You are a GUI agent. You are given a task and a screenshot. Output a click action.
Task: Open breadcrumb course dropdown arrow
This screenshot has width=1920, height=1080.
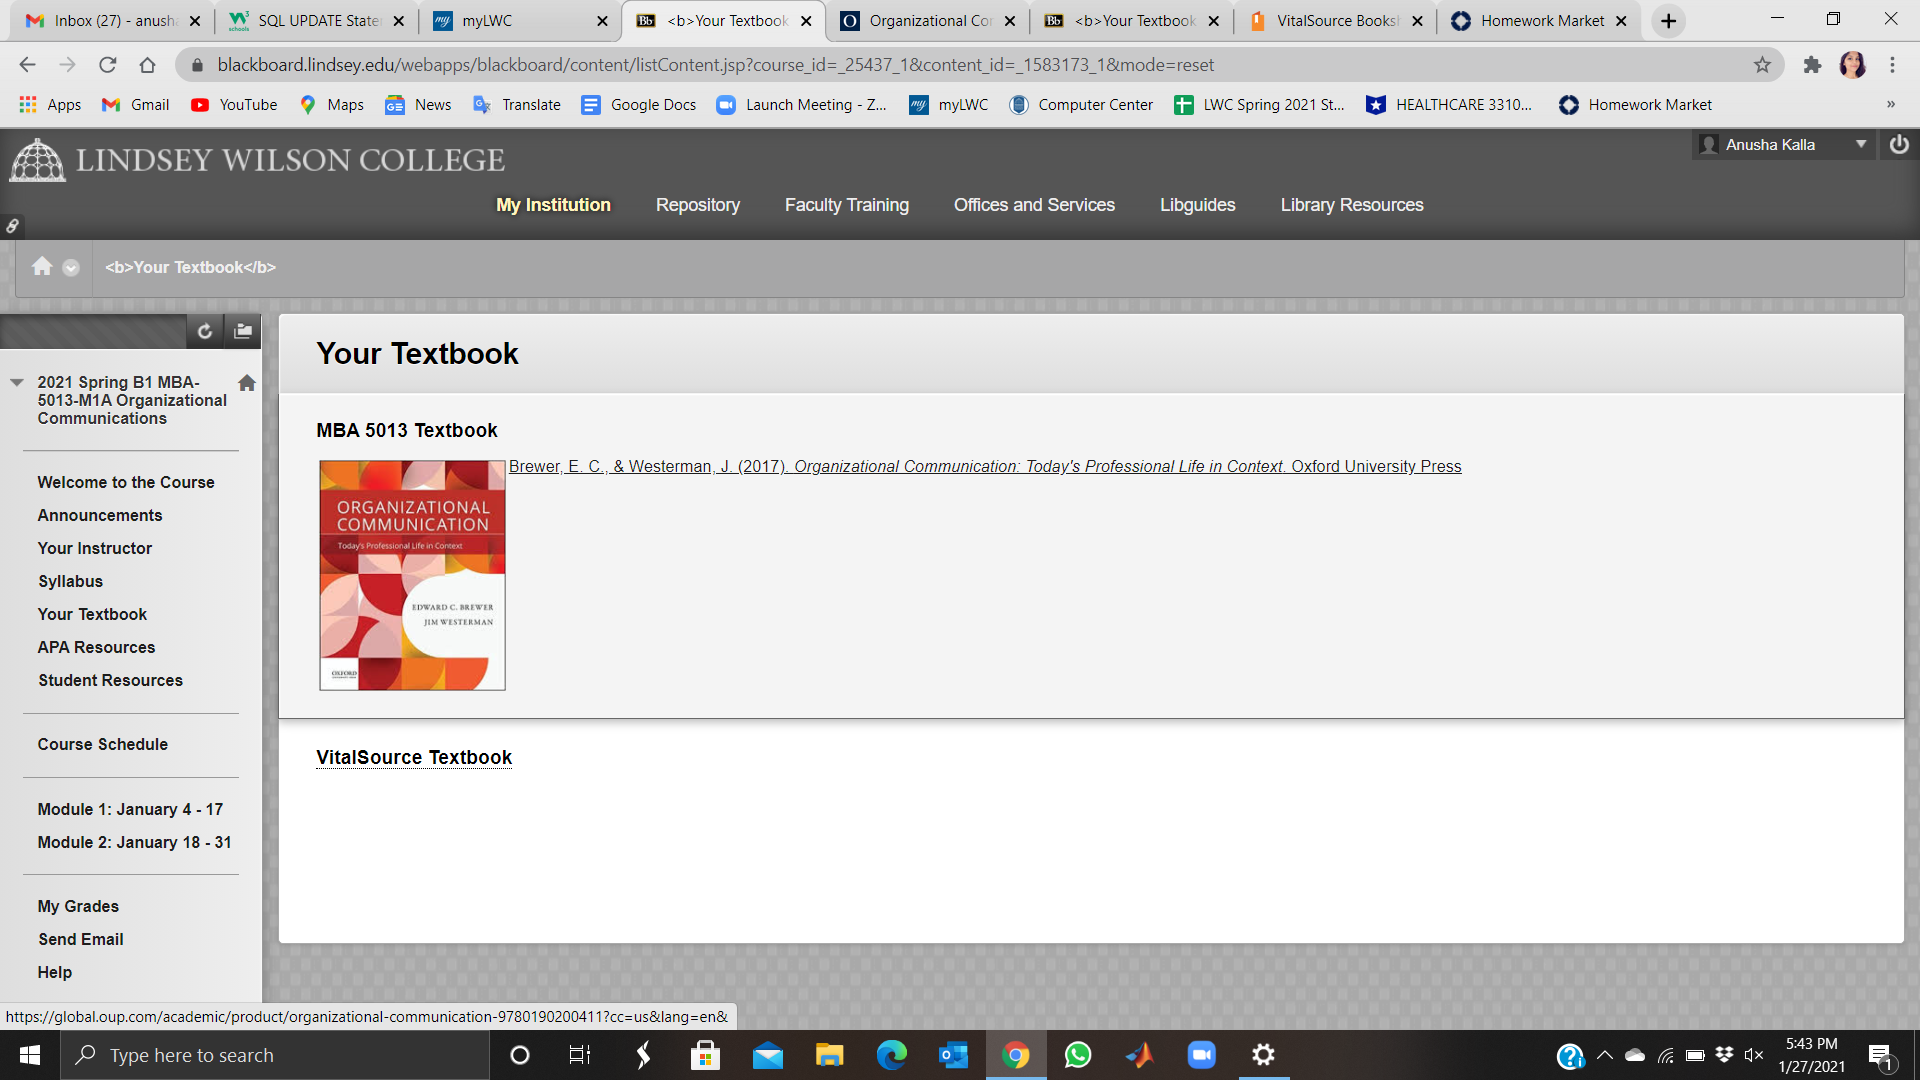point(71,268)
